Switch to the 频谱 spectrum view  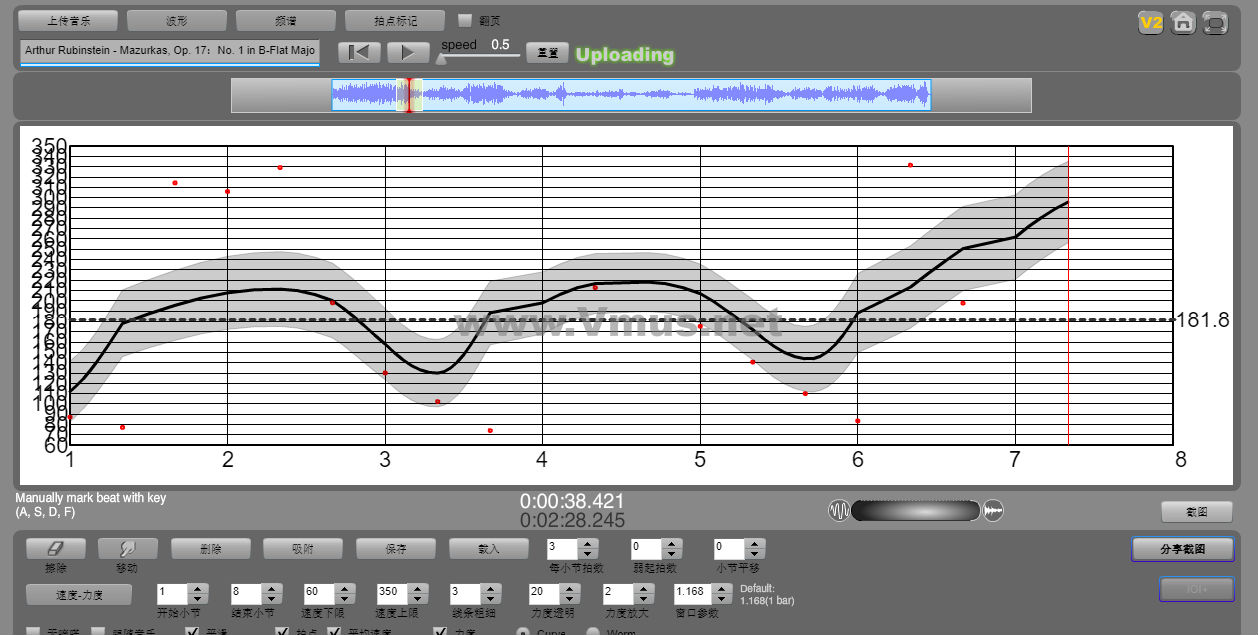(286, 20)
